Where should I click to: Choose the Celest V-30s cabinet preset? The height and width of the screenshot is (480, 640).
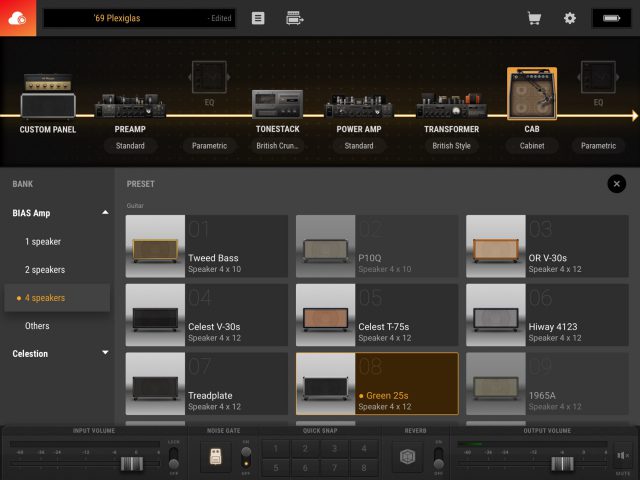[x=207, y=315]
